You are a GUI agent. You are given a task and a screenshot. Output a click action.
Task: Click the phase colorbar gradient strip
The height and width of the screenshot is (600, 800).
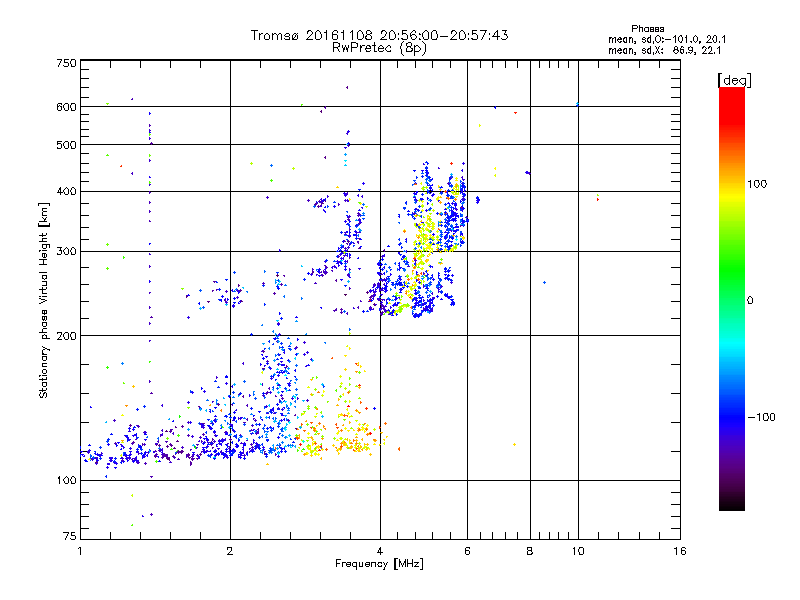coord(732,298)
